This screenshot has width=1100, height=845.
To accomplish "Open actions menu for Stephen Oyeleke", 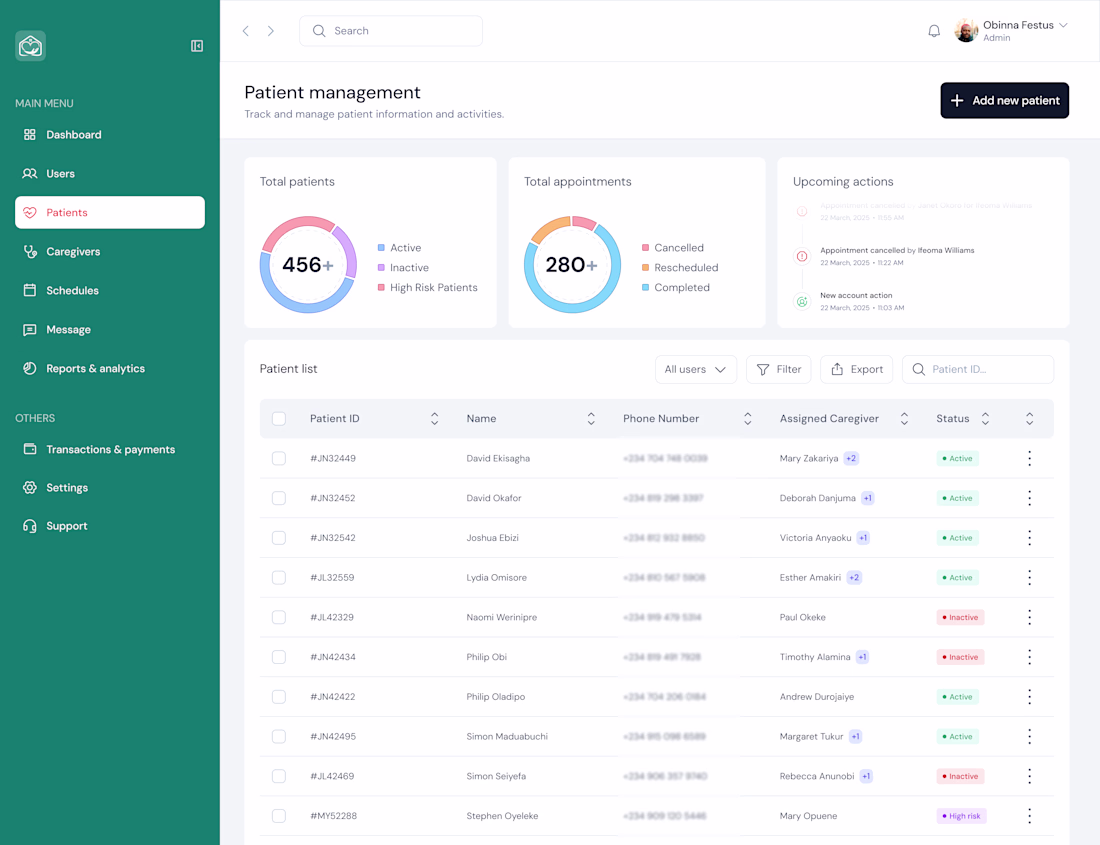I will coord(1030,816).
